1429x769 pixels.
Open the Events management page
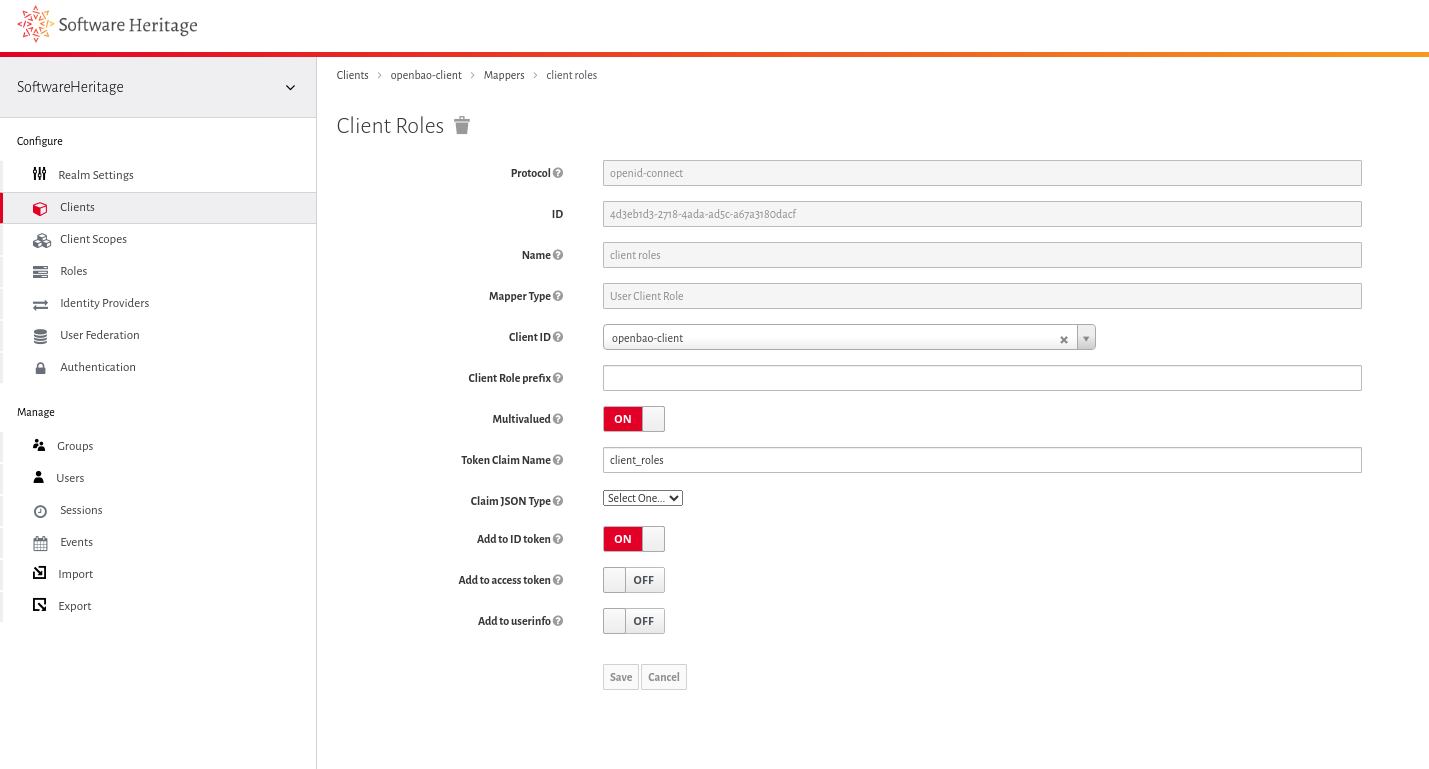[40, 541]
